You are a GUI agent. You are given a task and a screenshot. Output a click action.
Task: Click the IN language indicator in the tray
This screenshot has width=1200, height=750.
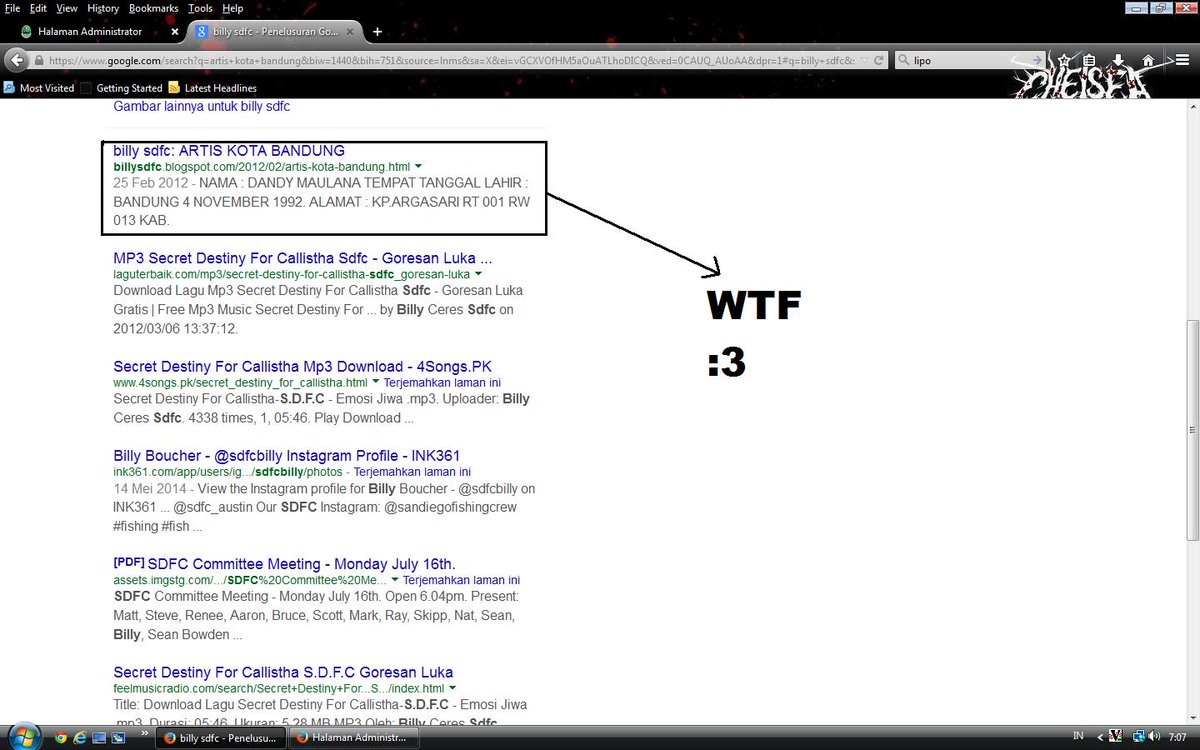(1078, 736)
